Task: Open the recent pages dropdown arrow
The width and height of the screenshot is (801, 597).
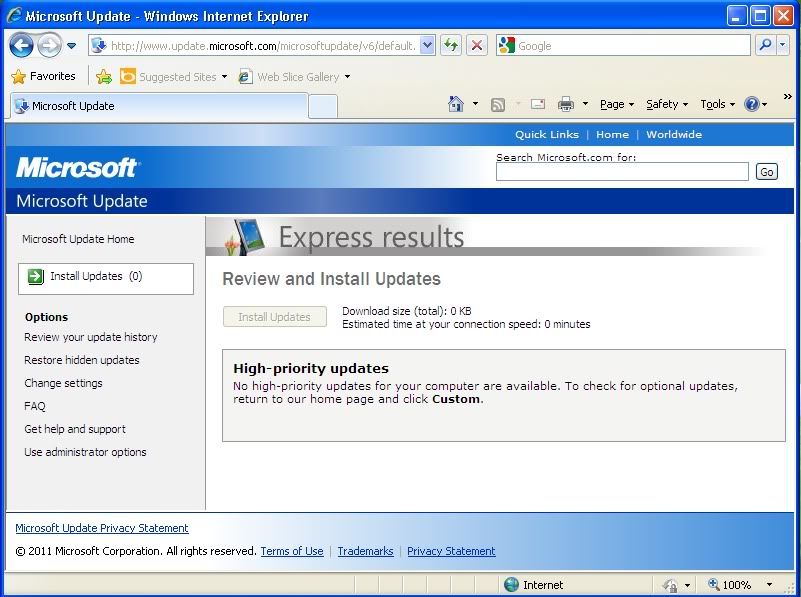Action: [x=72, y=46]
